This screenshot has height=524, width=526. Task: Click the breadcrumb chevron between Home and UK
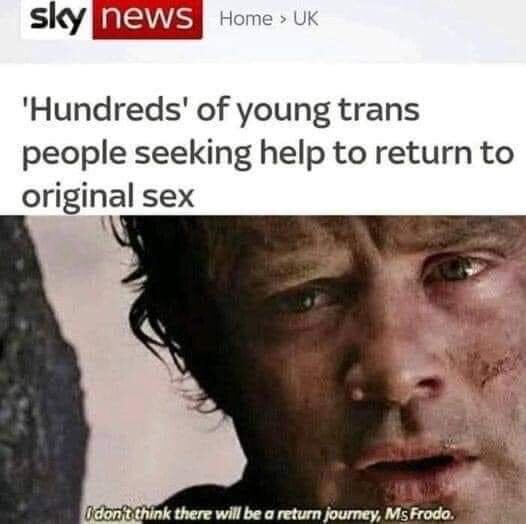(283, 19)
